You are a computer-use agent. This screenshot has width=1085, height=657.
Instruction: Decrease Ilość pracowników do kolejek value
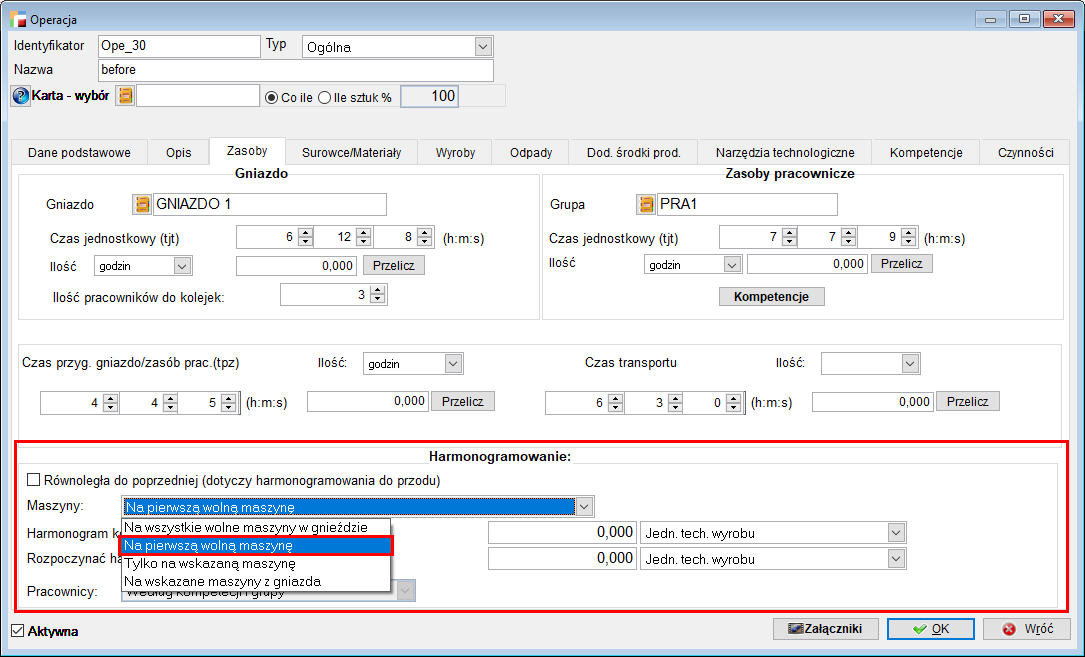[x=377, y=299]
